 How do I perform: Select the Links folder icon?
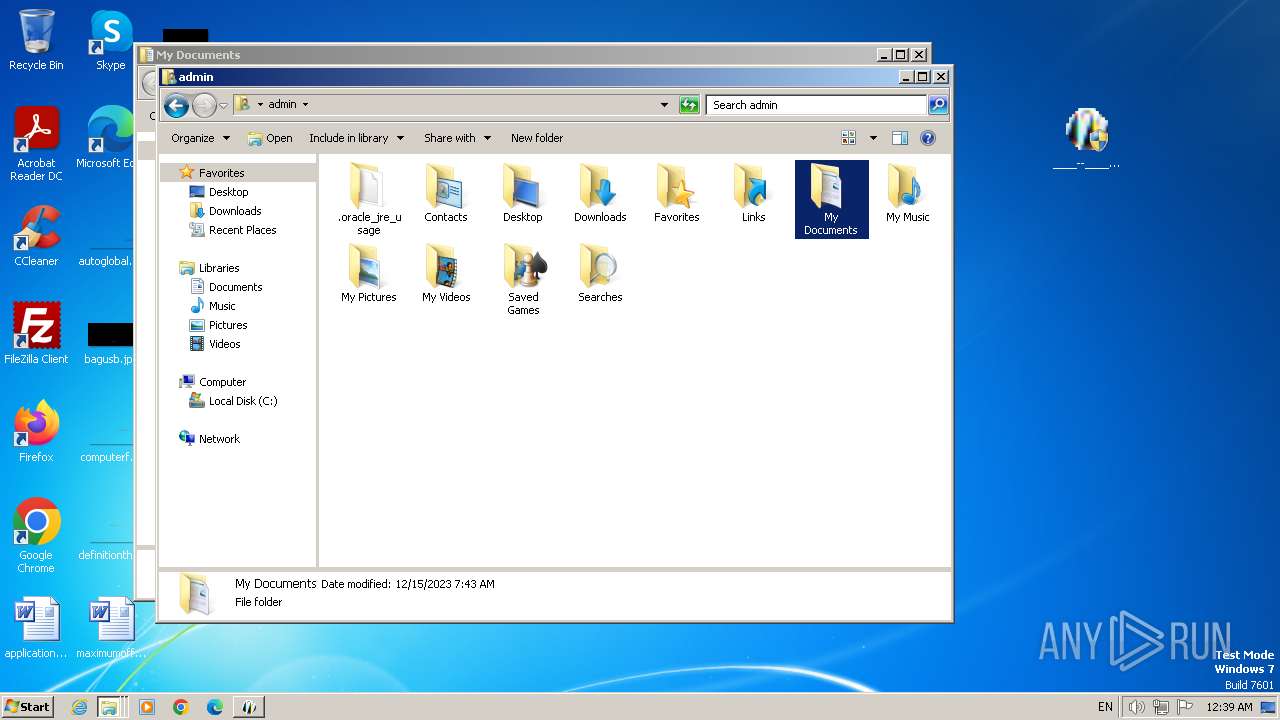pyautogui.click(x=754, y=193)
